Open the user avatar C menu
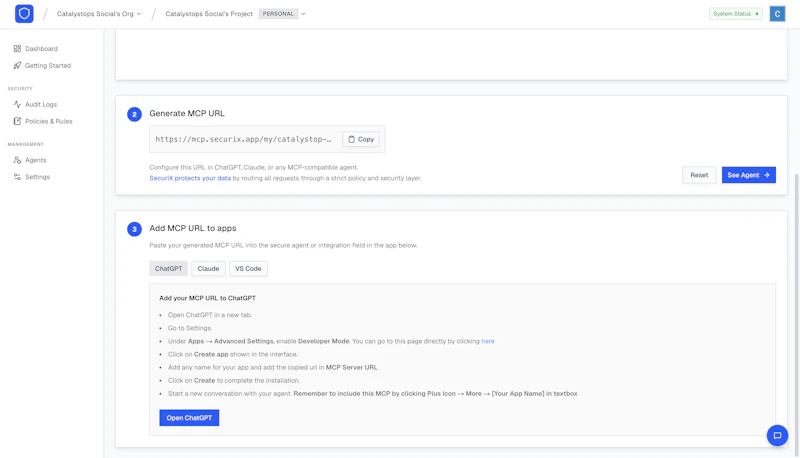This screenshot has height=458, width=800. (777, 14)
